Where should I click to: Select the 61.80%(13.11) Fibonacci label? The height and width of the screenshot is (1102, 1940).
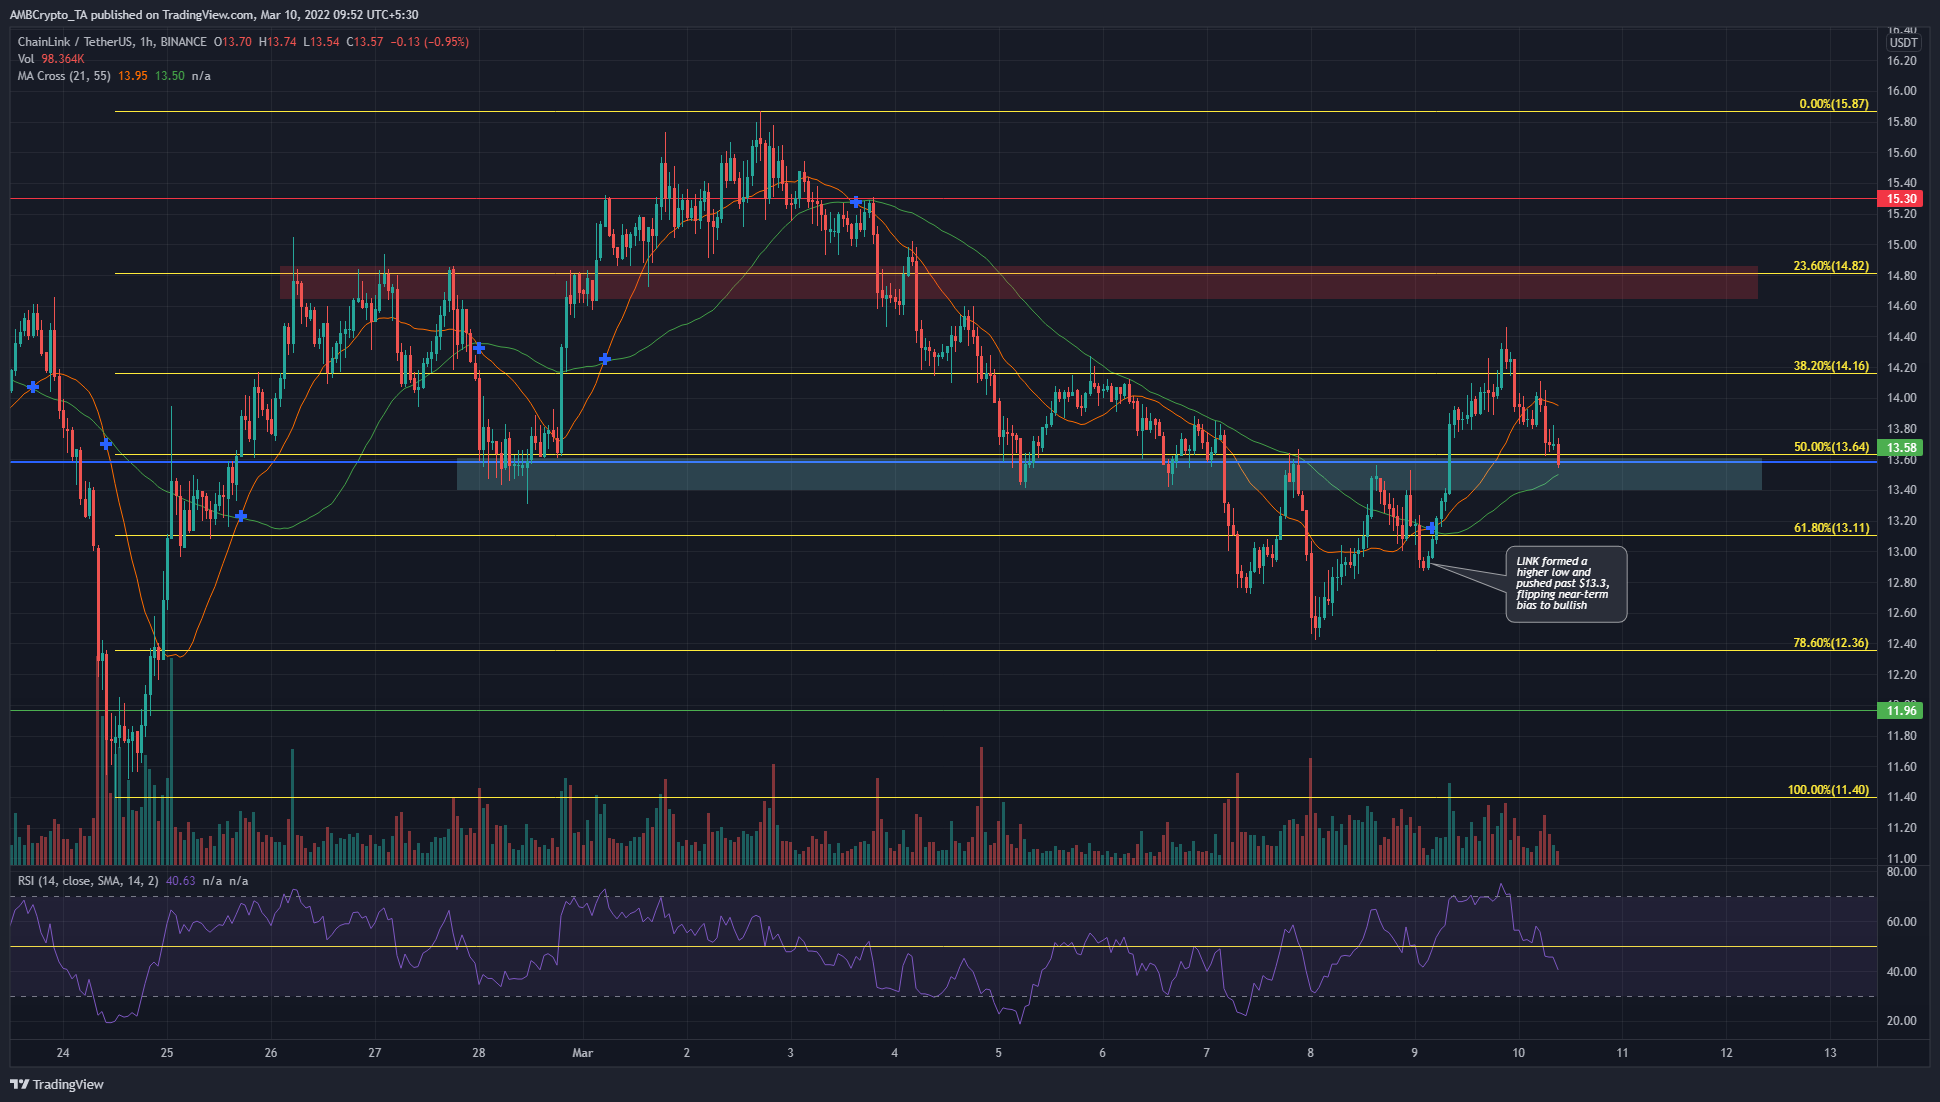tap(1830, 528)
